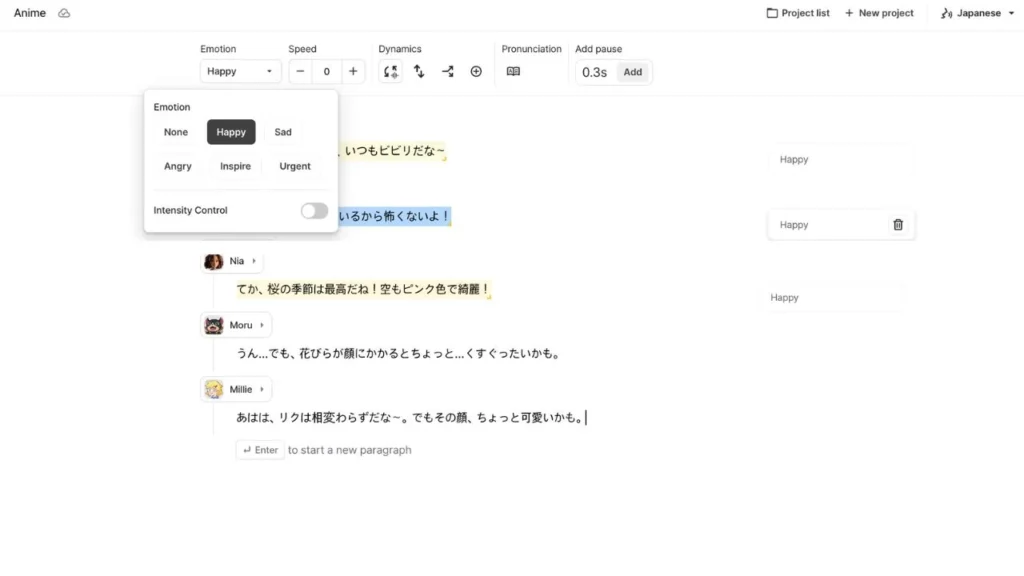The width and height of the screenshot is (1024, 576).
Task: Click Millie's line starting あはは
Action: pyautogui.click(x=410, y=417)
